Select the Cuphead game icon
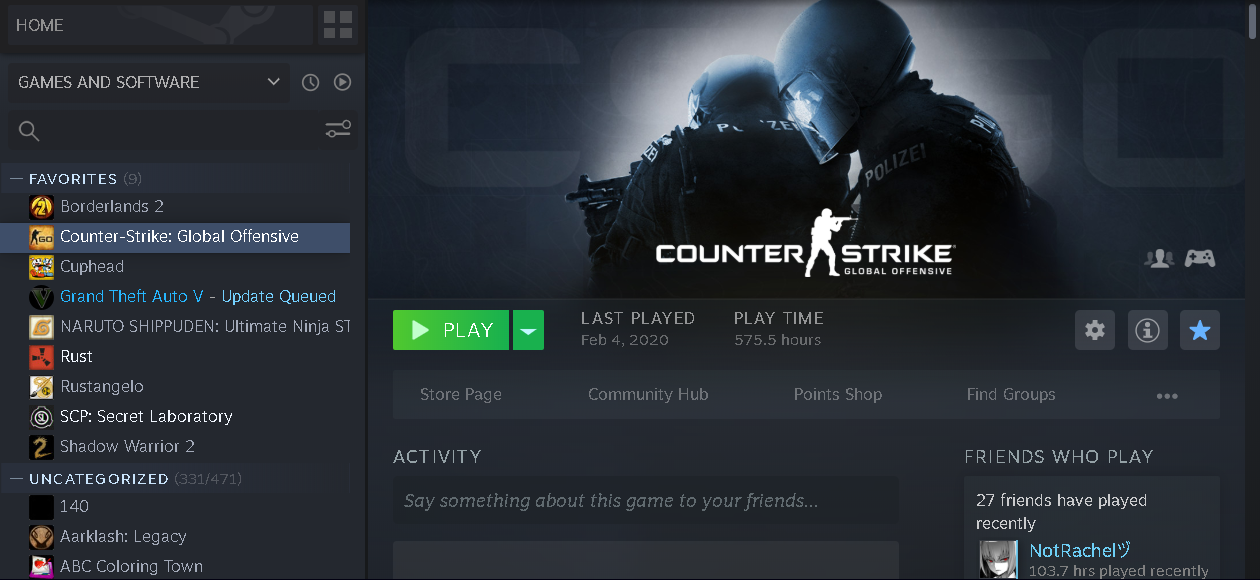1260x580 pixels. tap(41, 267)
